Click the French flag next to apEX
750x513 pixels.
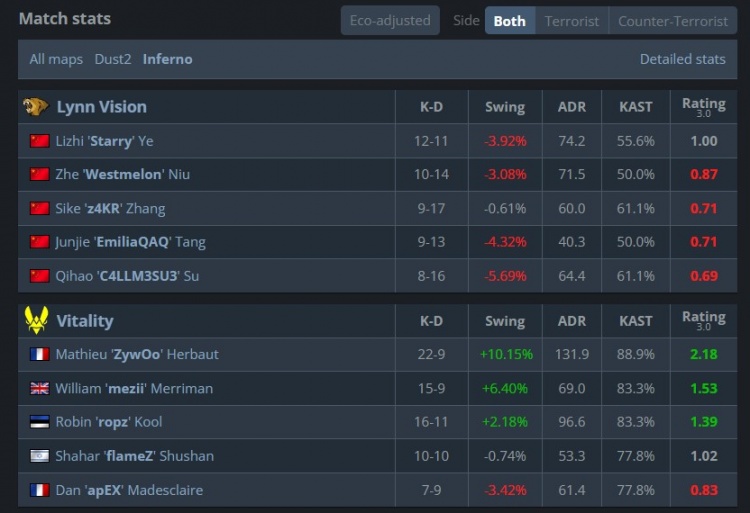click(x=40, y=490)
